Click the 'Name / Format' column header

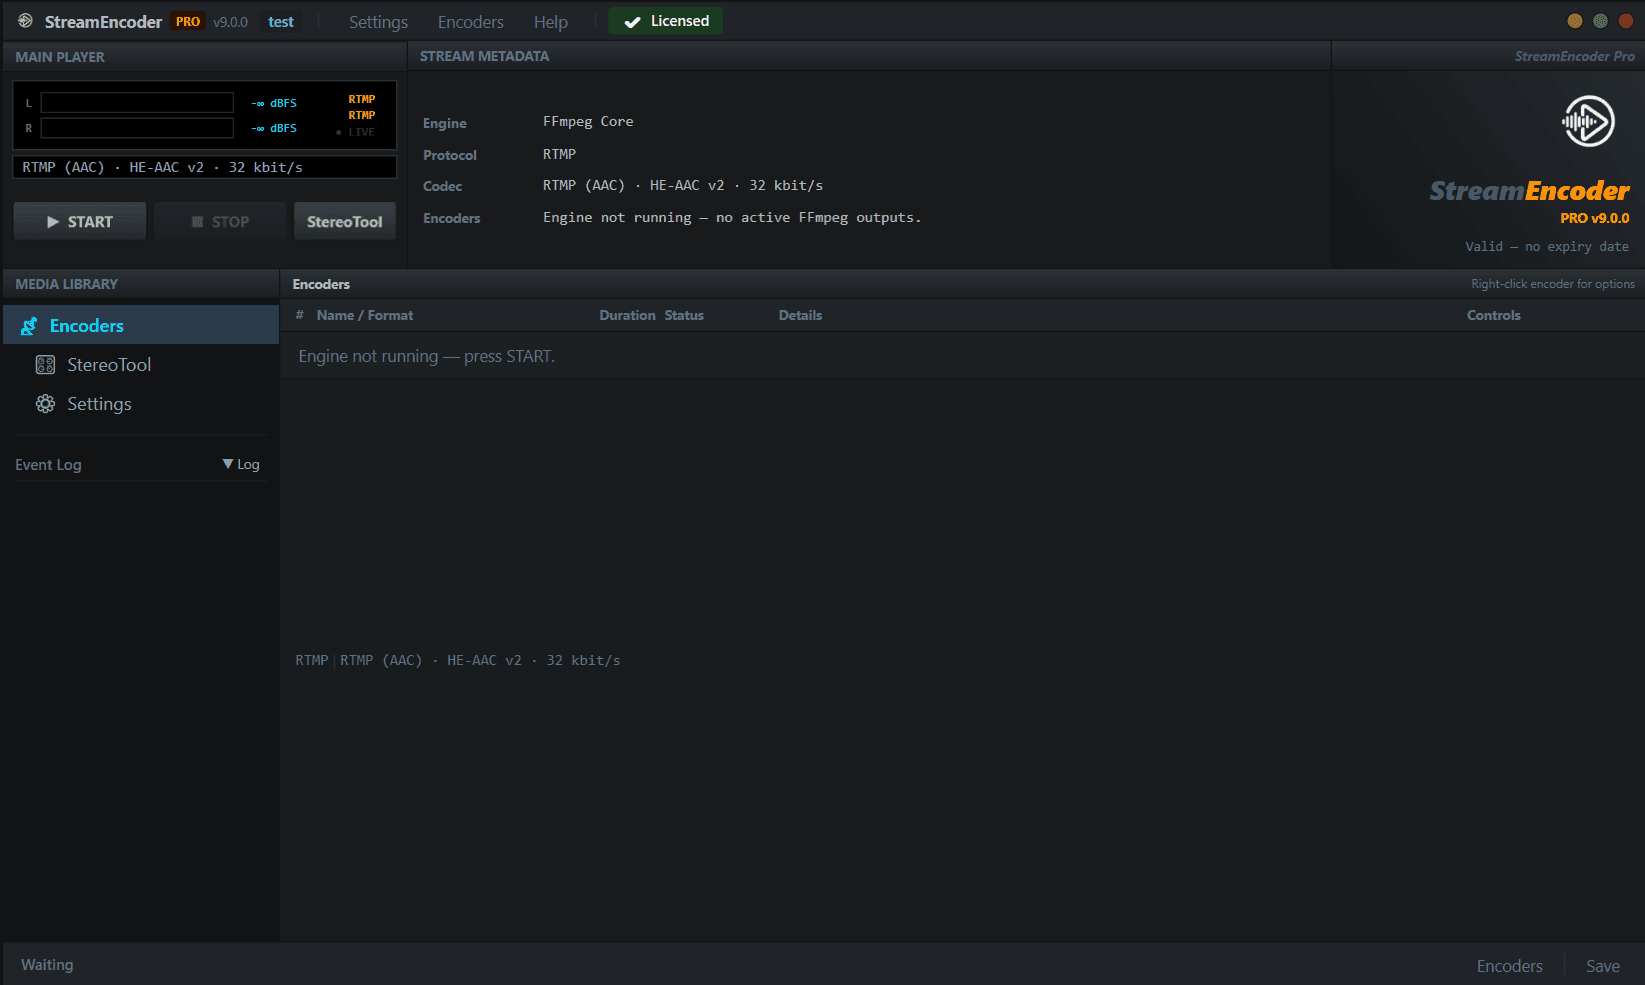click(x=365, y=315)
